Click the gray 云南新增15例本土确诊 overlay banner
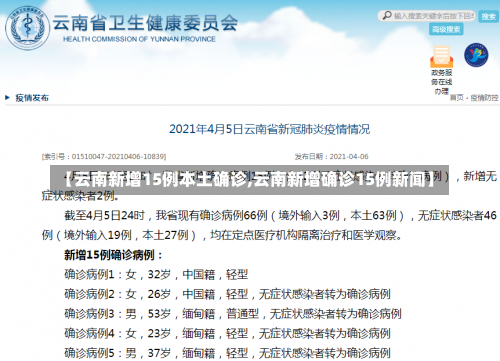The image size is (500, 361). pos(249,180)
